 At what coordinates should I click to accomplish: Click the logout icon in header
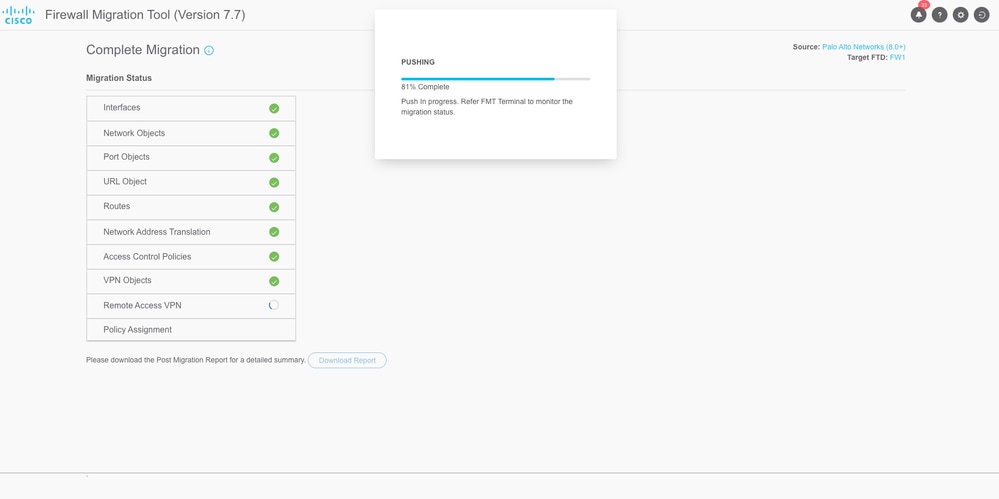point(981,15)
